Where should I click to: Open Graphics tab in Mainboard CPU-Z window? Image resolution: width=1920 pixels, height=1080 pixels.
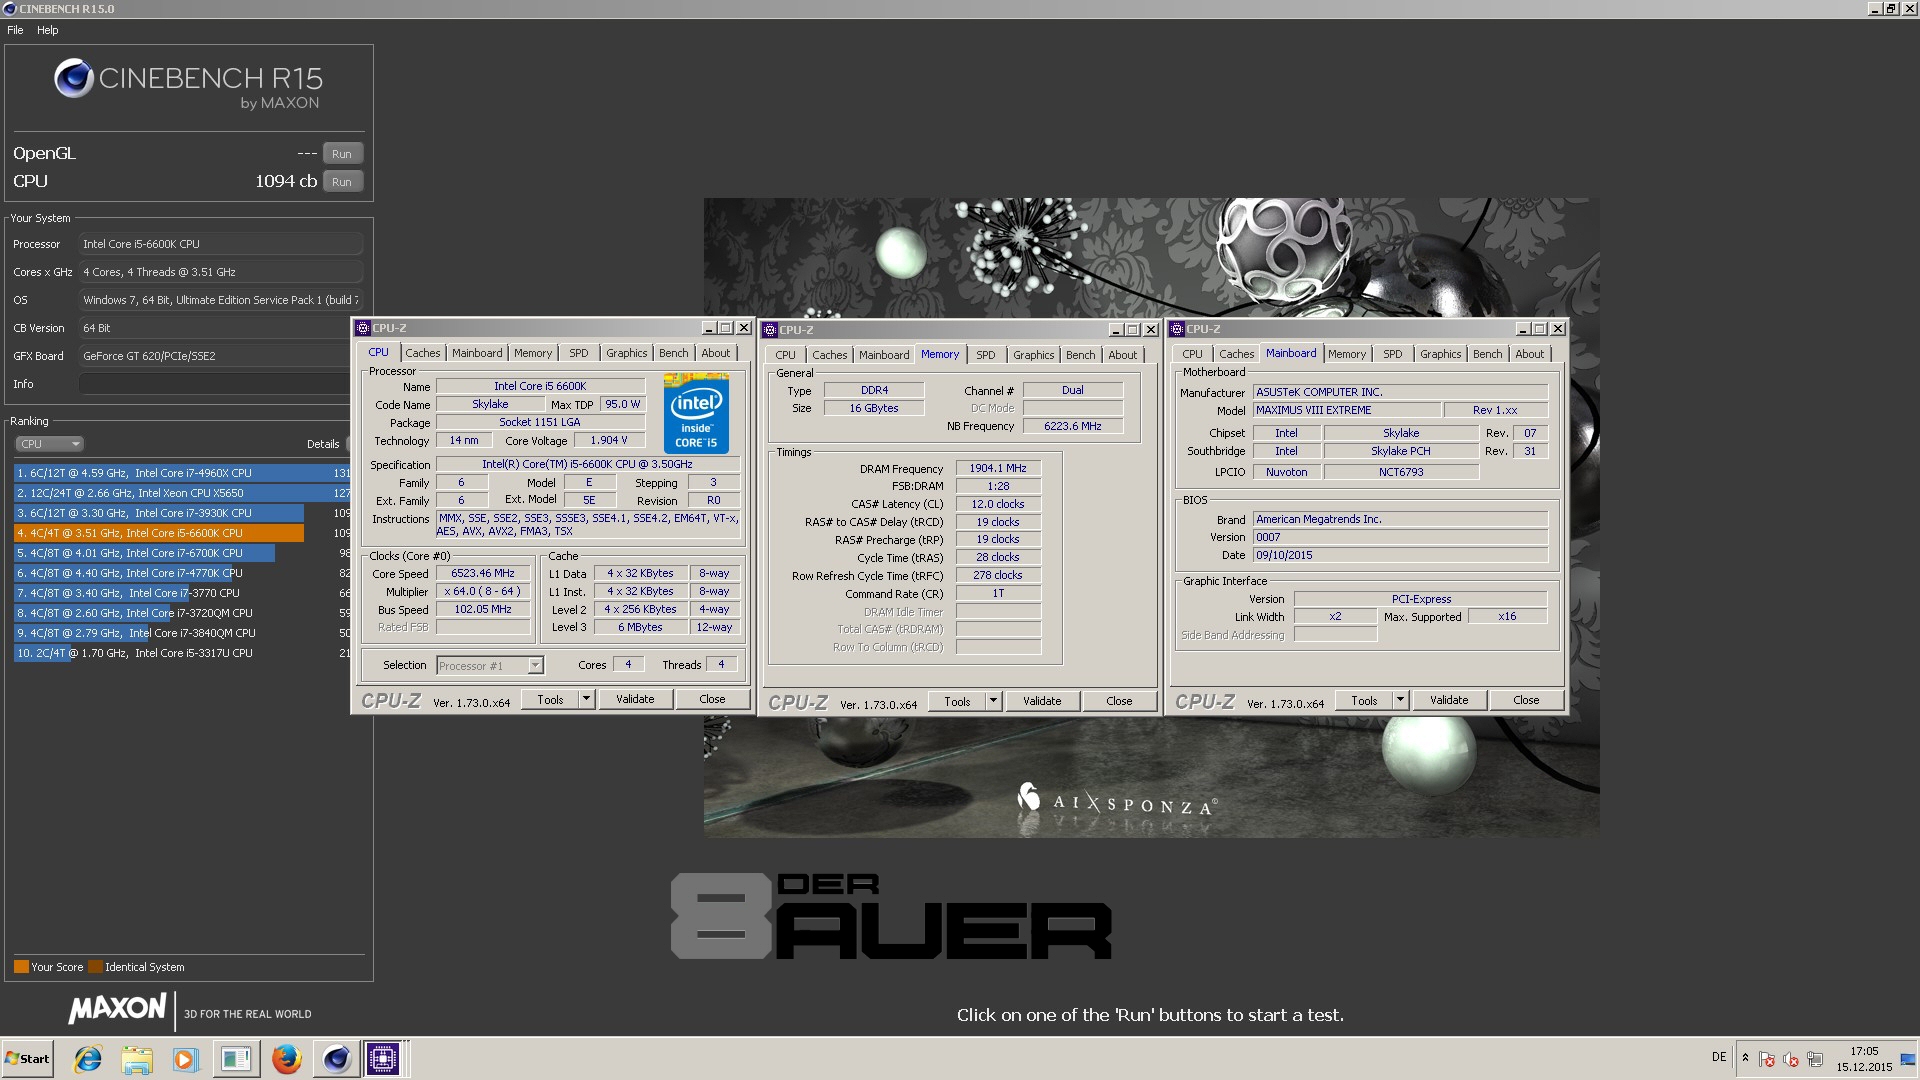tap(1440, 354)
